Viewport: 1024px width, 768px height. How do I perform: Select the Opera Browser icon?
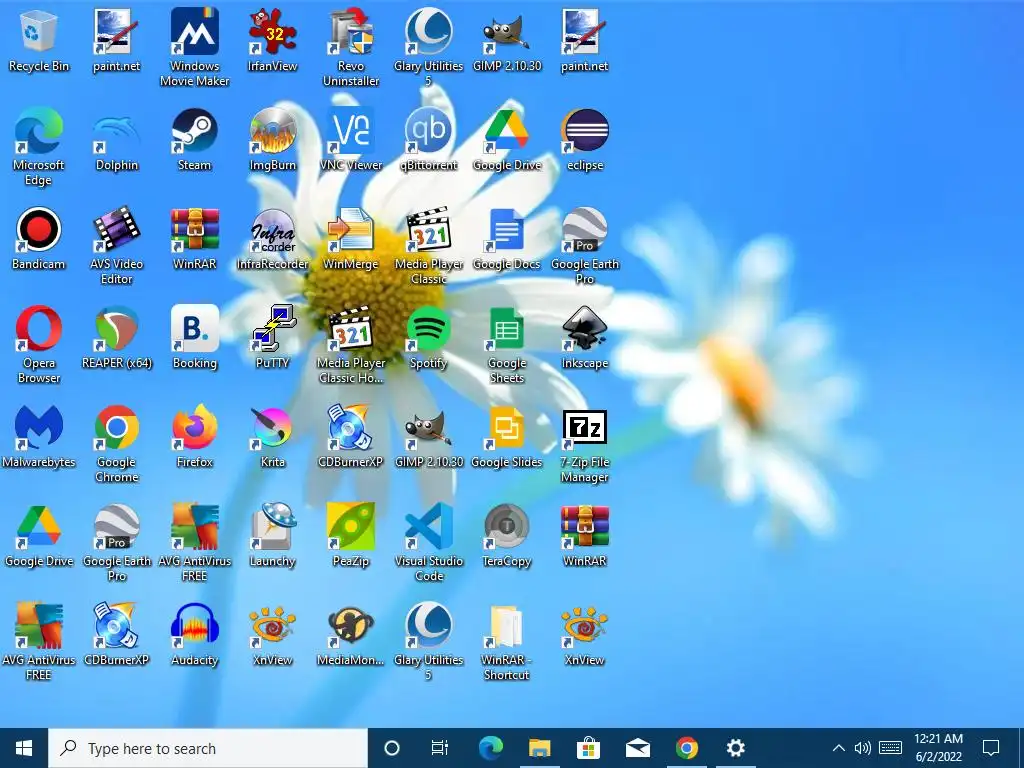pyautogui.click(x=39, y=345)
